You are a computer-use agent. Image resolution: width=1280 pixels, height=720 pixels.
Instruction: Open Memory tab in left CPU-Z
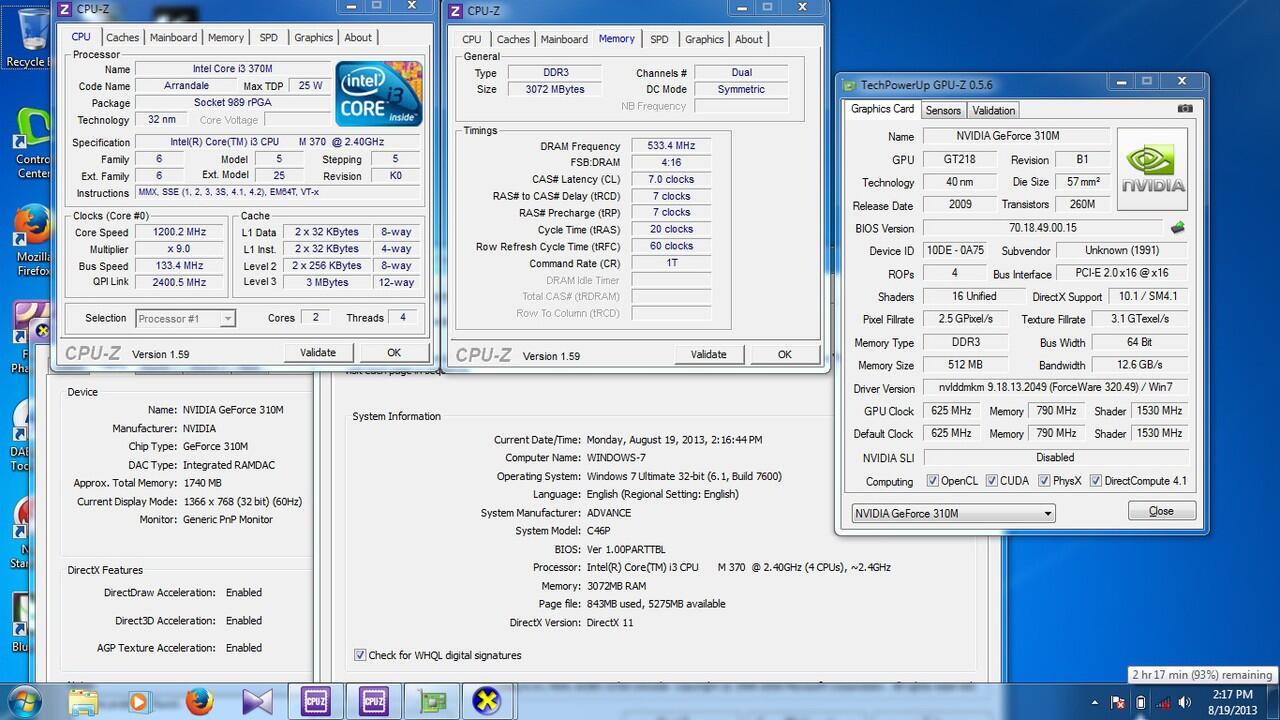(x=226, y=38)
